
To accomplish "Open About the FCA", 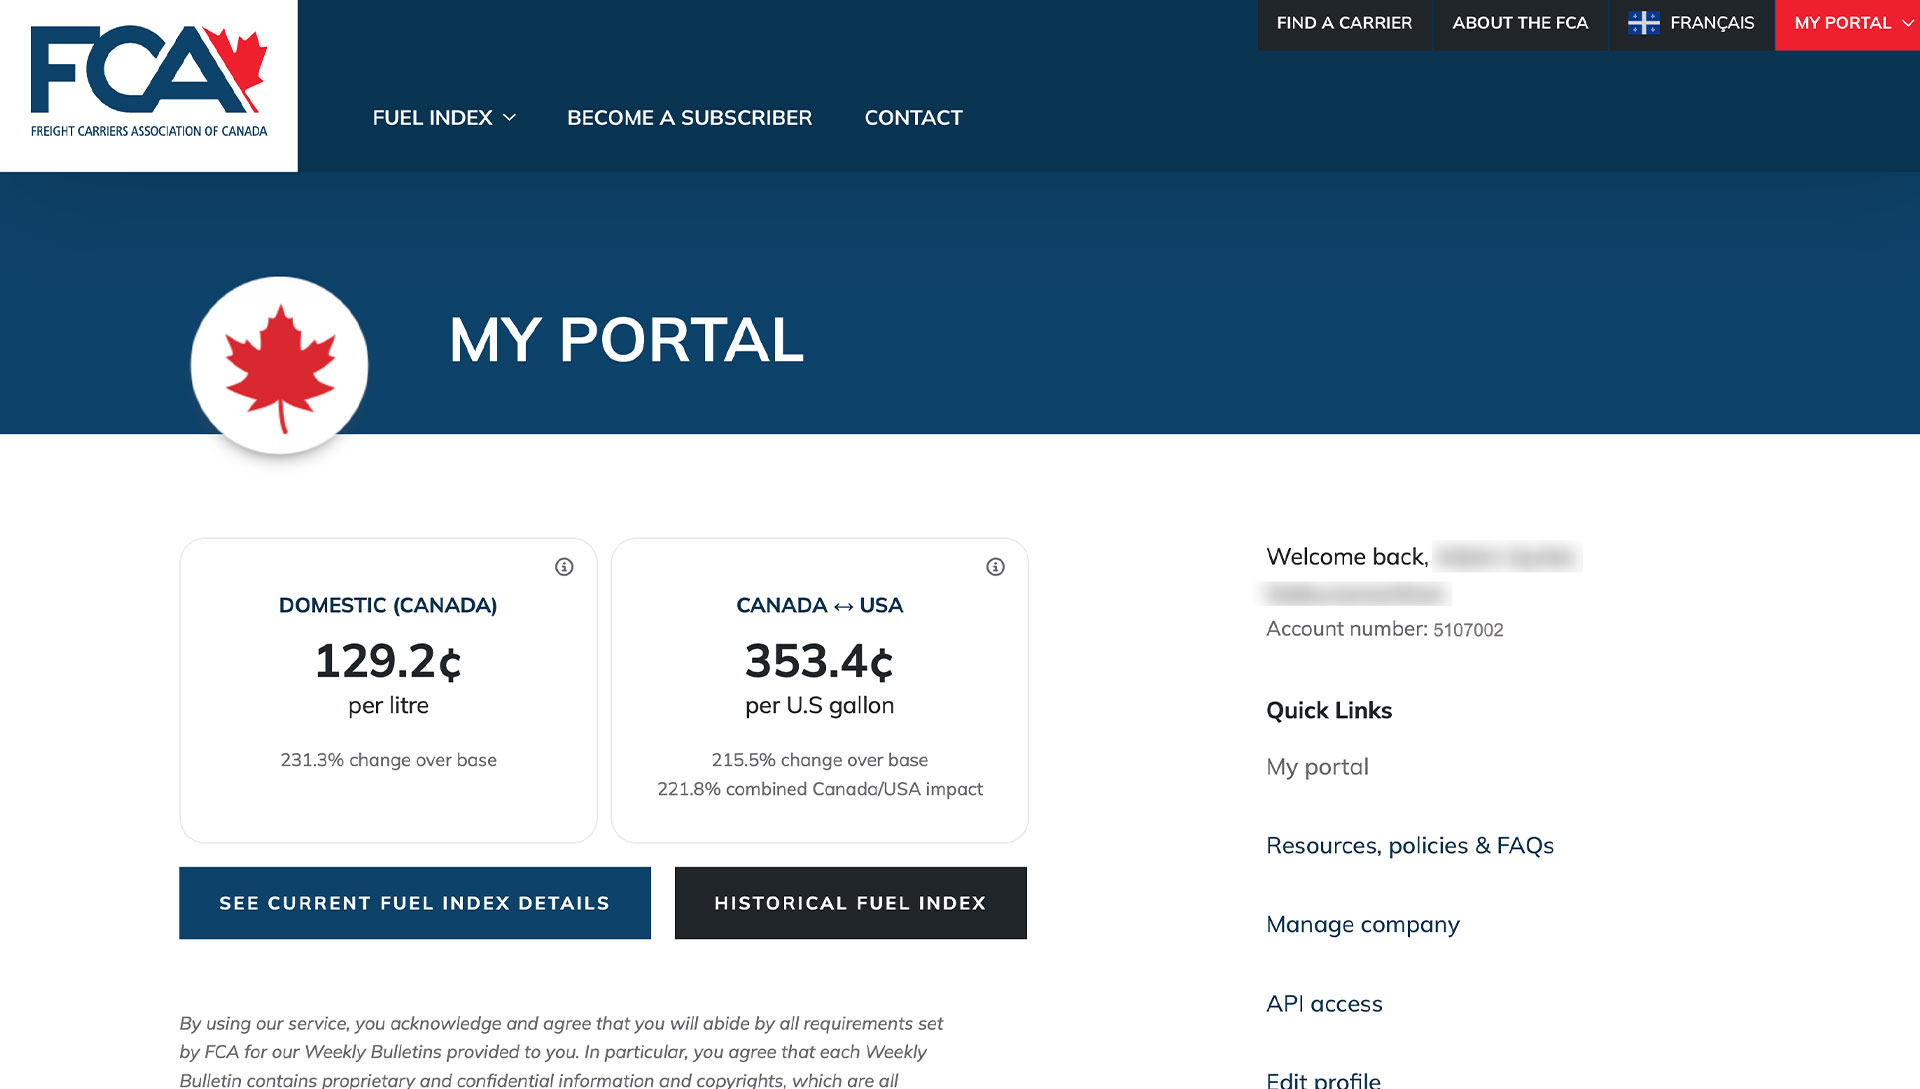I will [x=1520, y=23].
